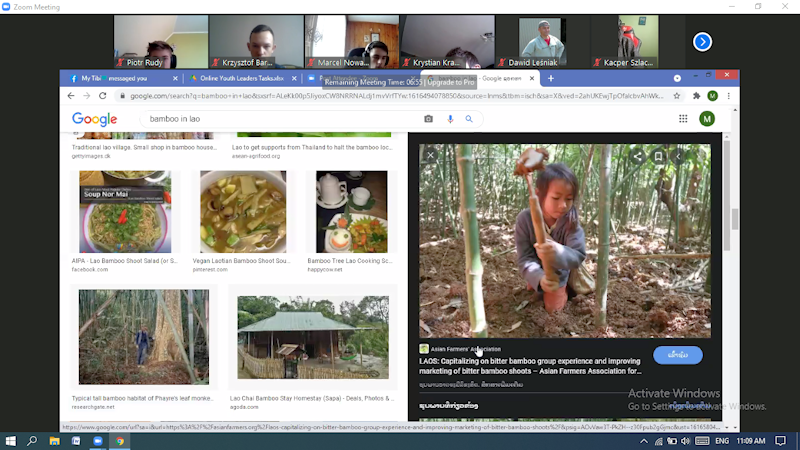Open notification center icon
The height and width of the screenshot is (450, 800).
tap(780, 441)
